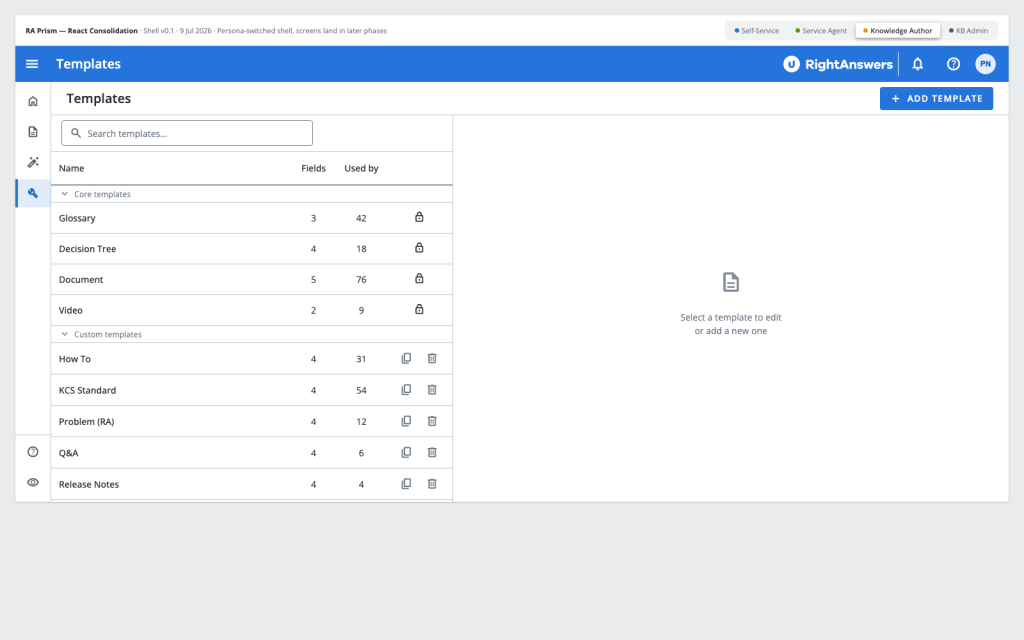Click the search magnifier icon
The width and height of the screenshot is (1024, 640).
click(76, 133)
